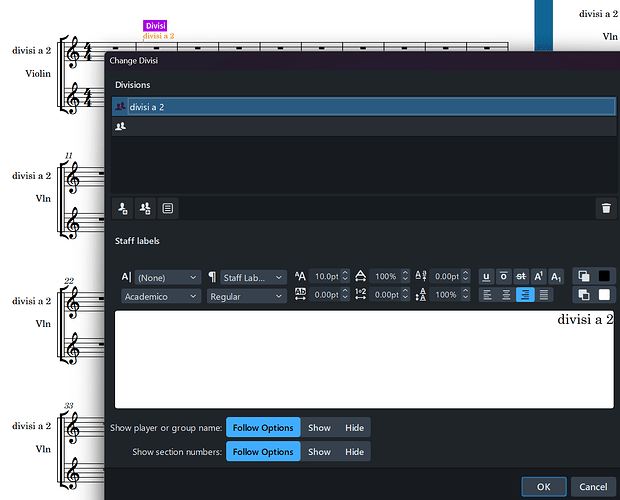
Task: Open the Academico font family dropdown
Action: point(161,296)
